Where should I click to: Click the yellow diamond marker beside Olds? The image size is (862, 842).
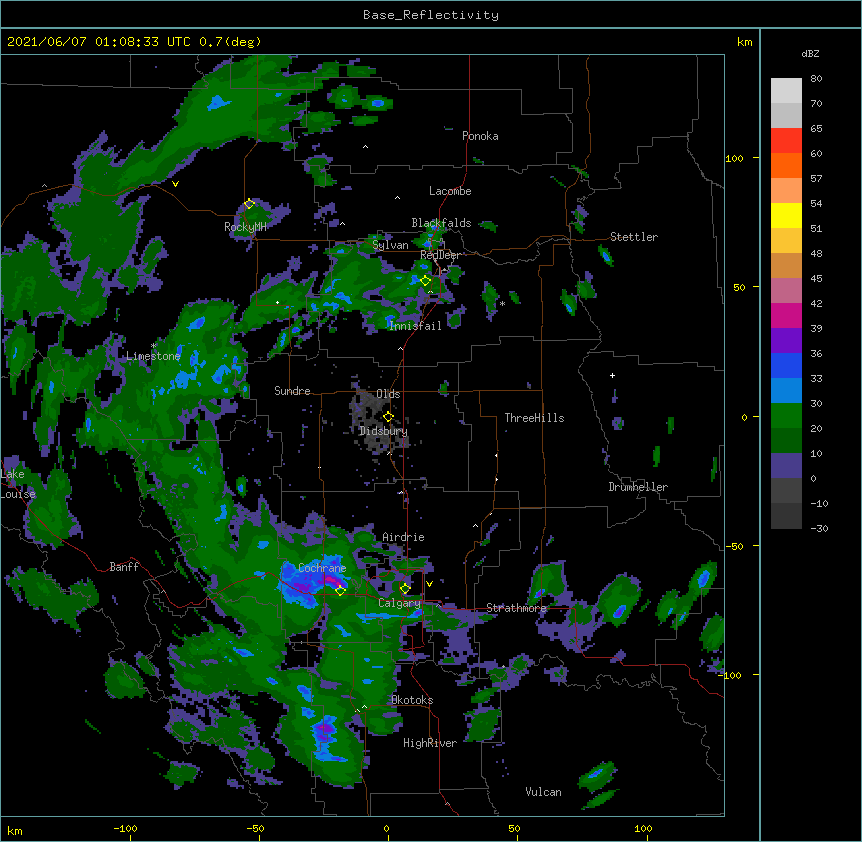(x=388, y=417)
